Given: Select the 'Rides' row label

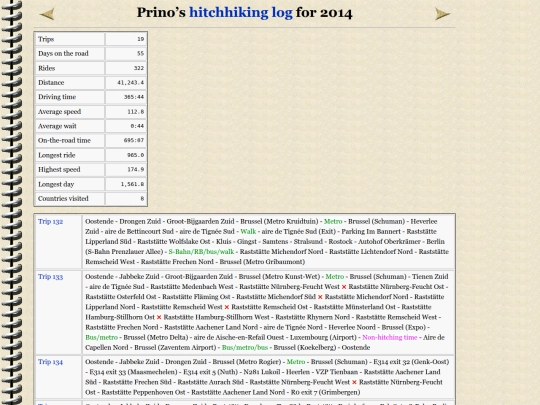Looking at the screenshot, I should point(46,68).
